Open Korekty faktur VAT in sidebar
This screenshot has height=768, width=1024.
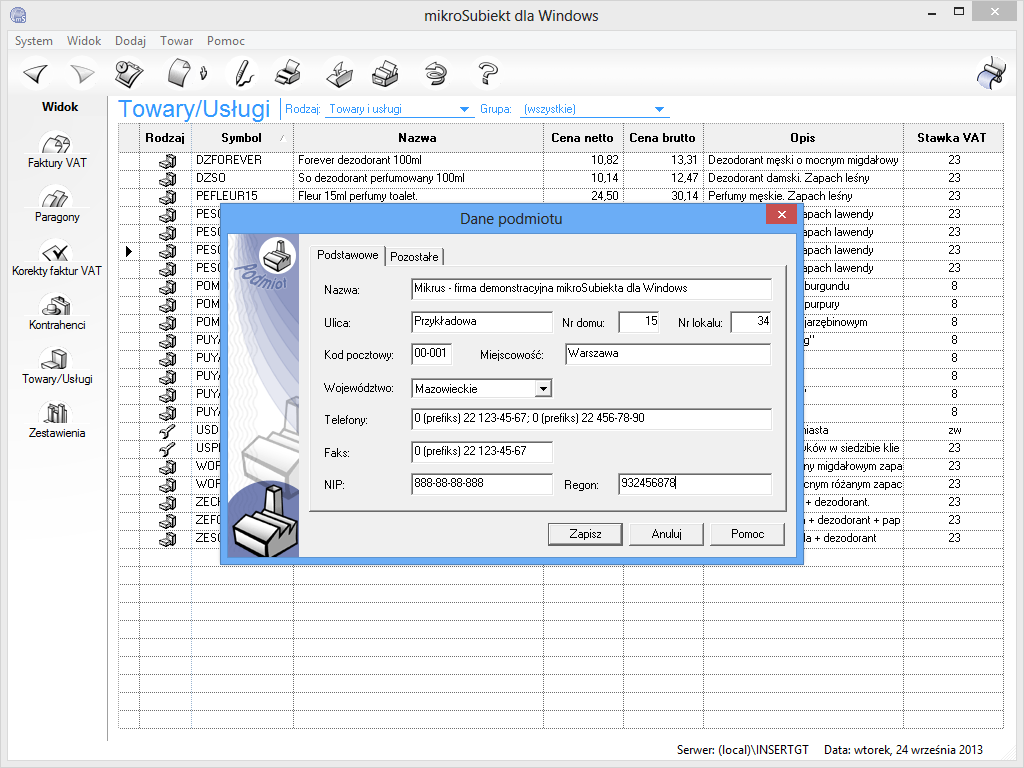[x=57, y=260]
